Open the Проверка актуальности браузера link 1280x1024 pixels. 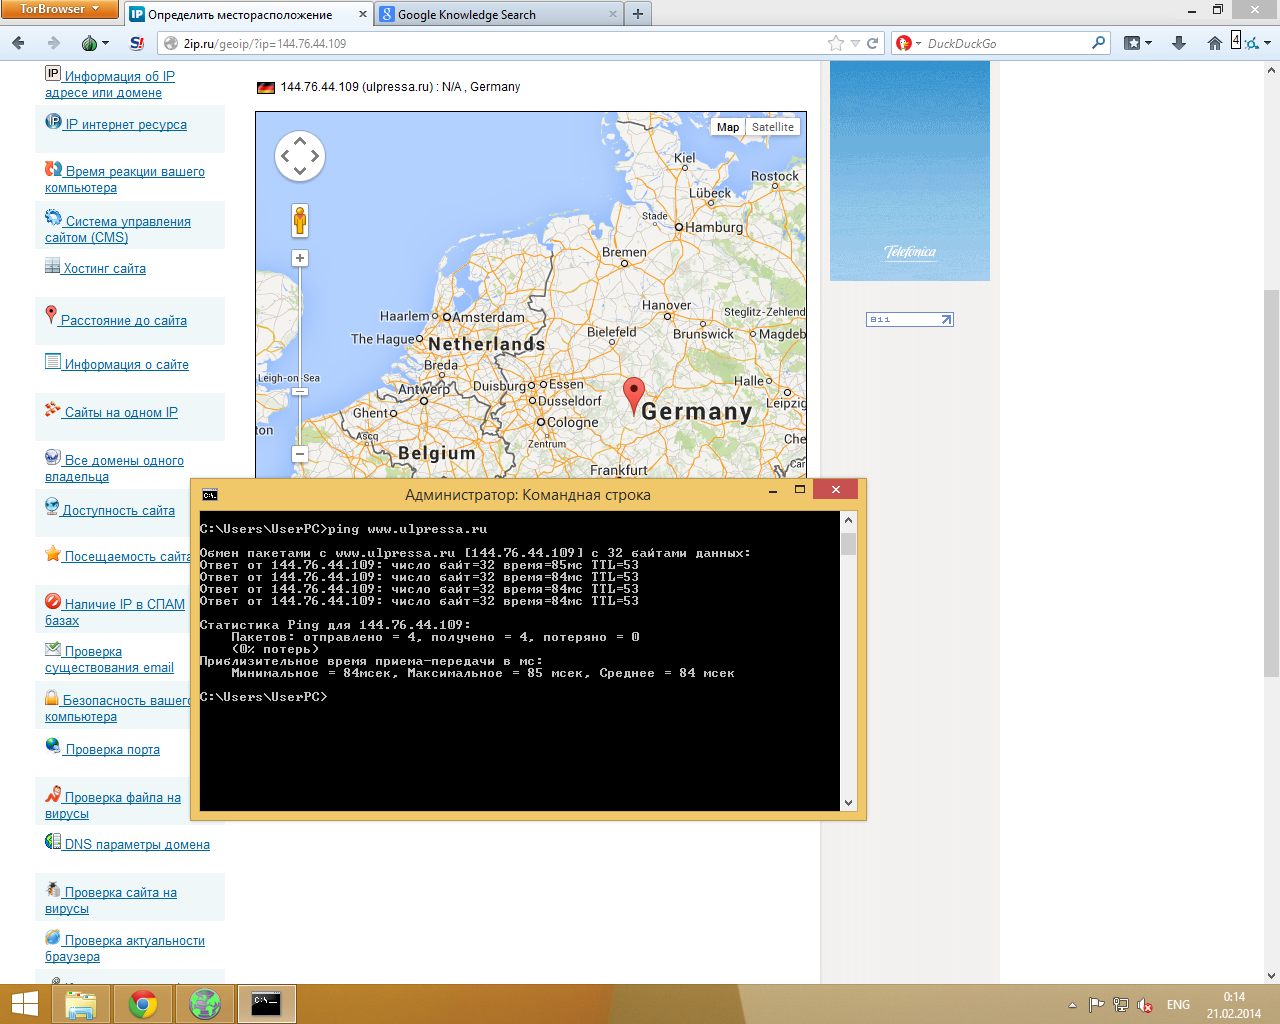(125, 948)
